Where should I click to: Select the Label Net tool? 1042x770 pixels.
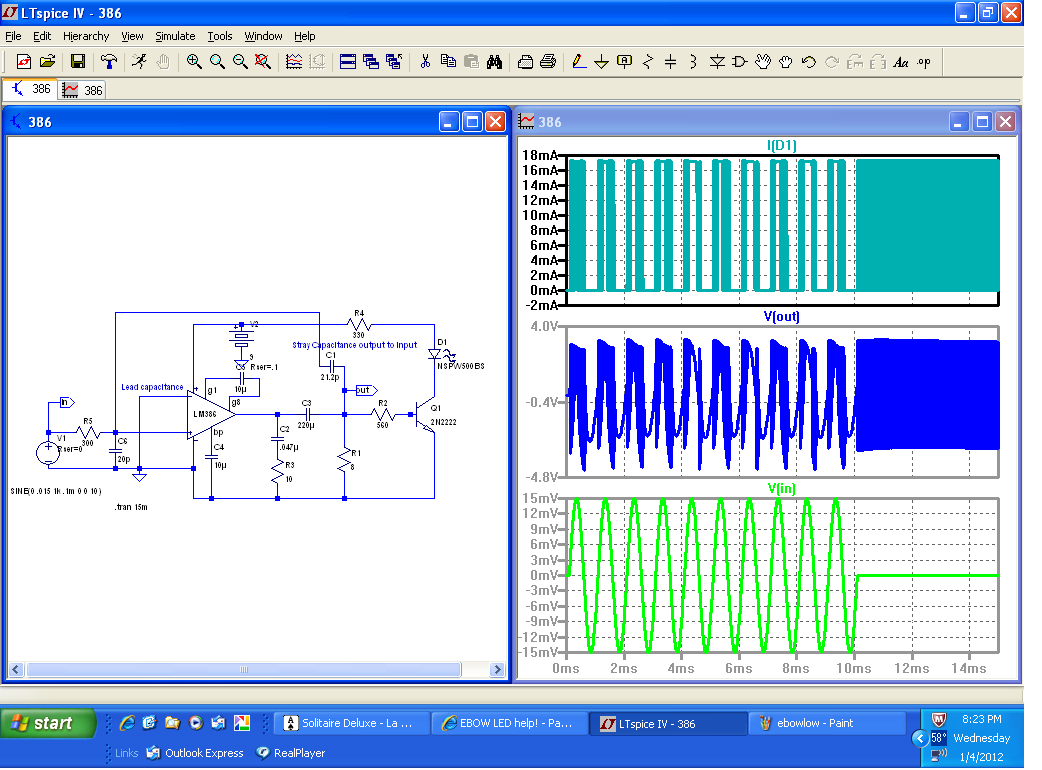tap(625, 62)
